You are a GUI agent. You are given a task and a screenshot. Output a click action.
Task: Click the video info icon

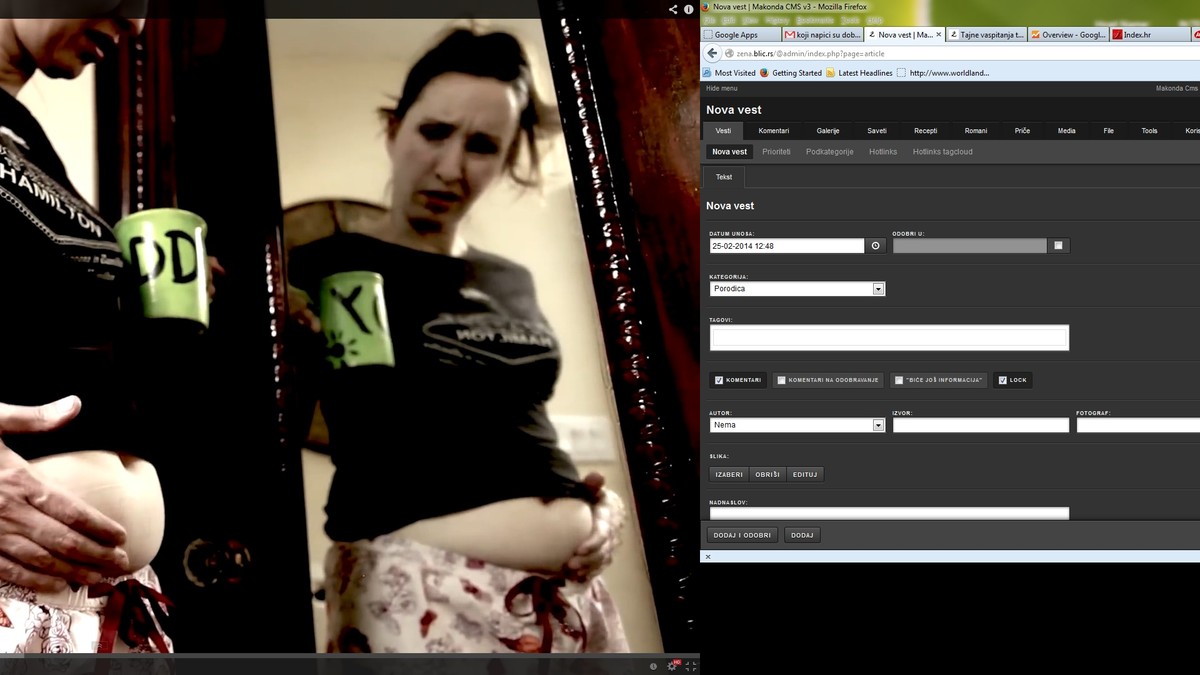click(x=689, y=9)
